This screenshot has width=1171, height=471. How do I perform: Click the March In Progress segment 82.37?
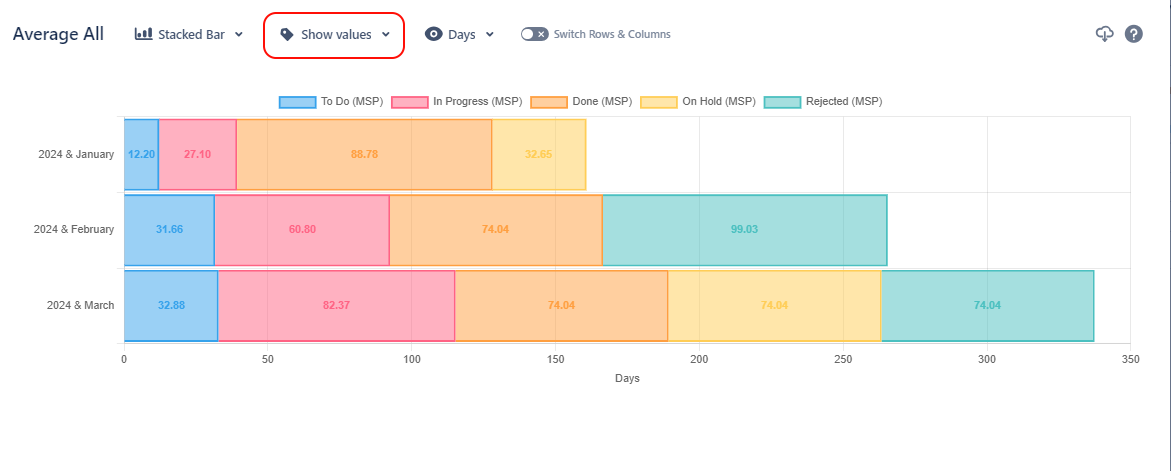(x=336, y=305)
